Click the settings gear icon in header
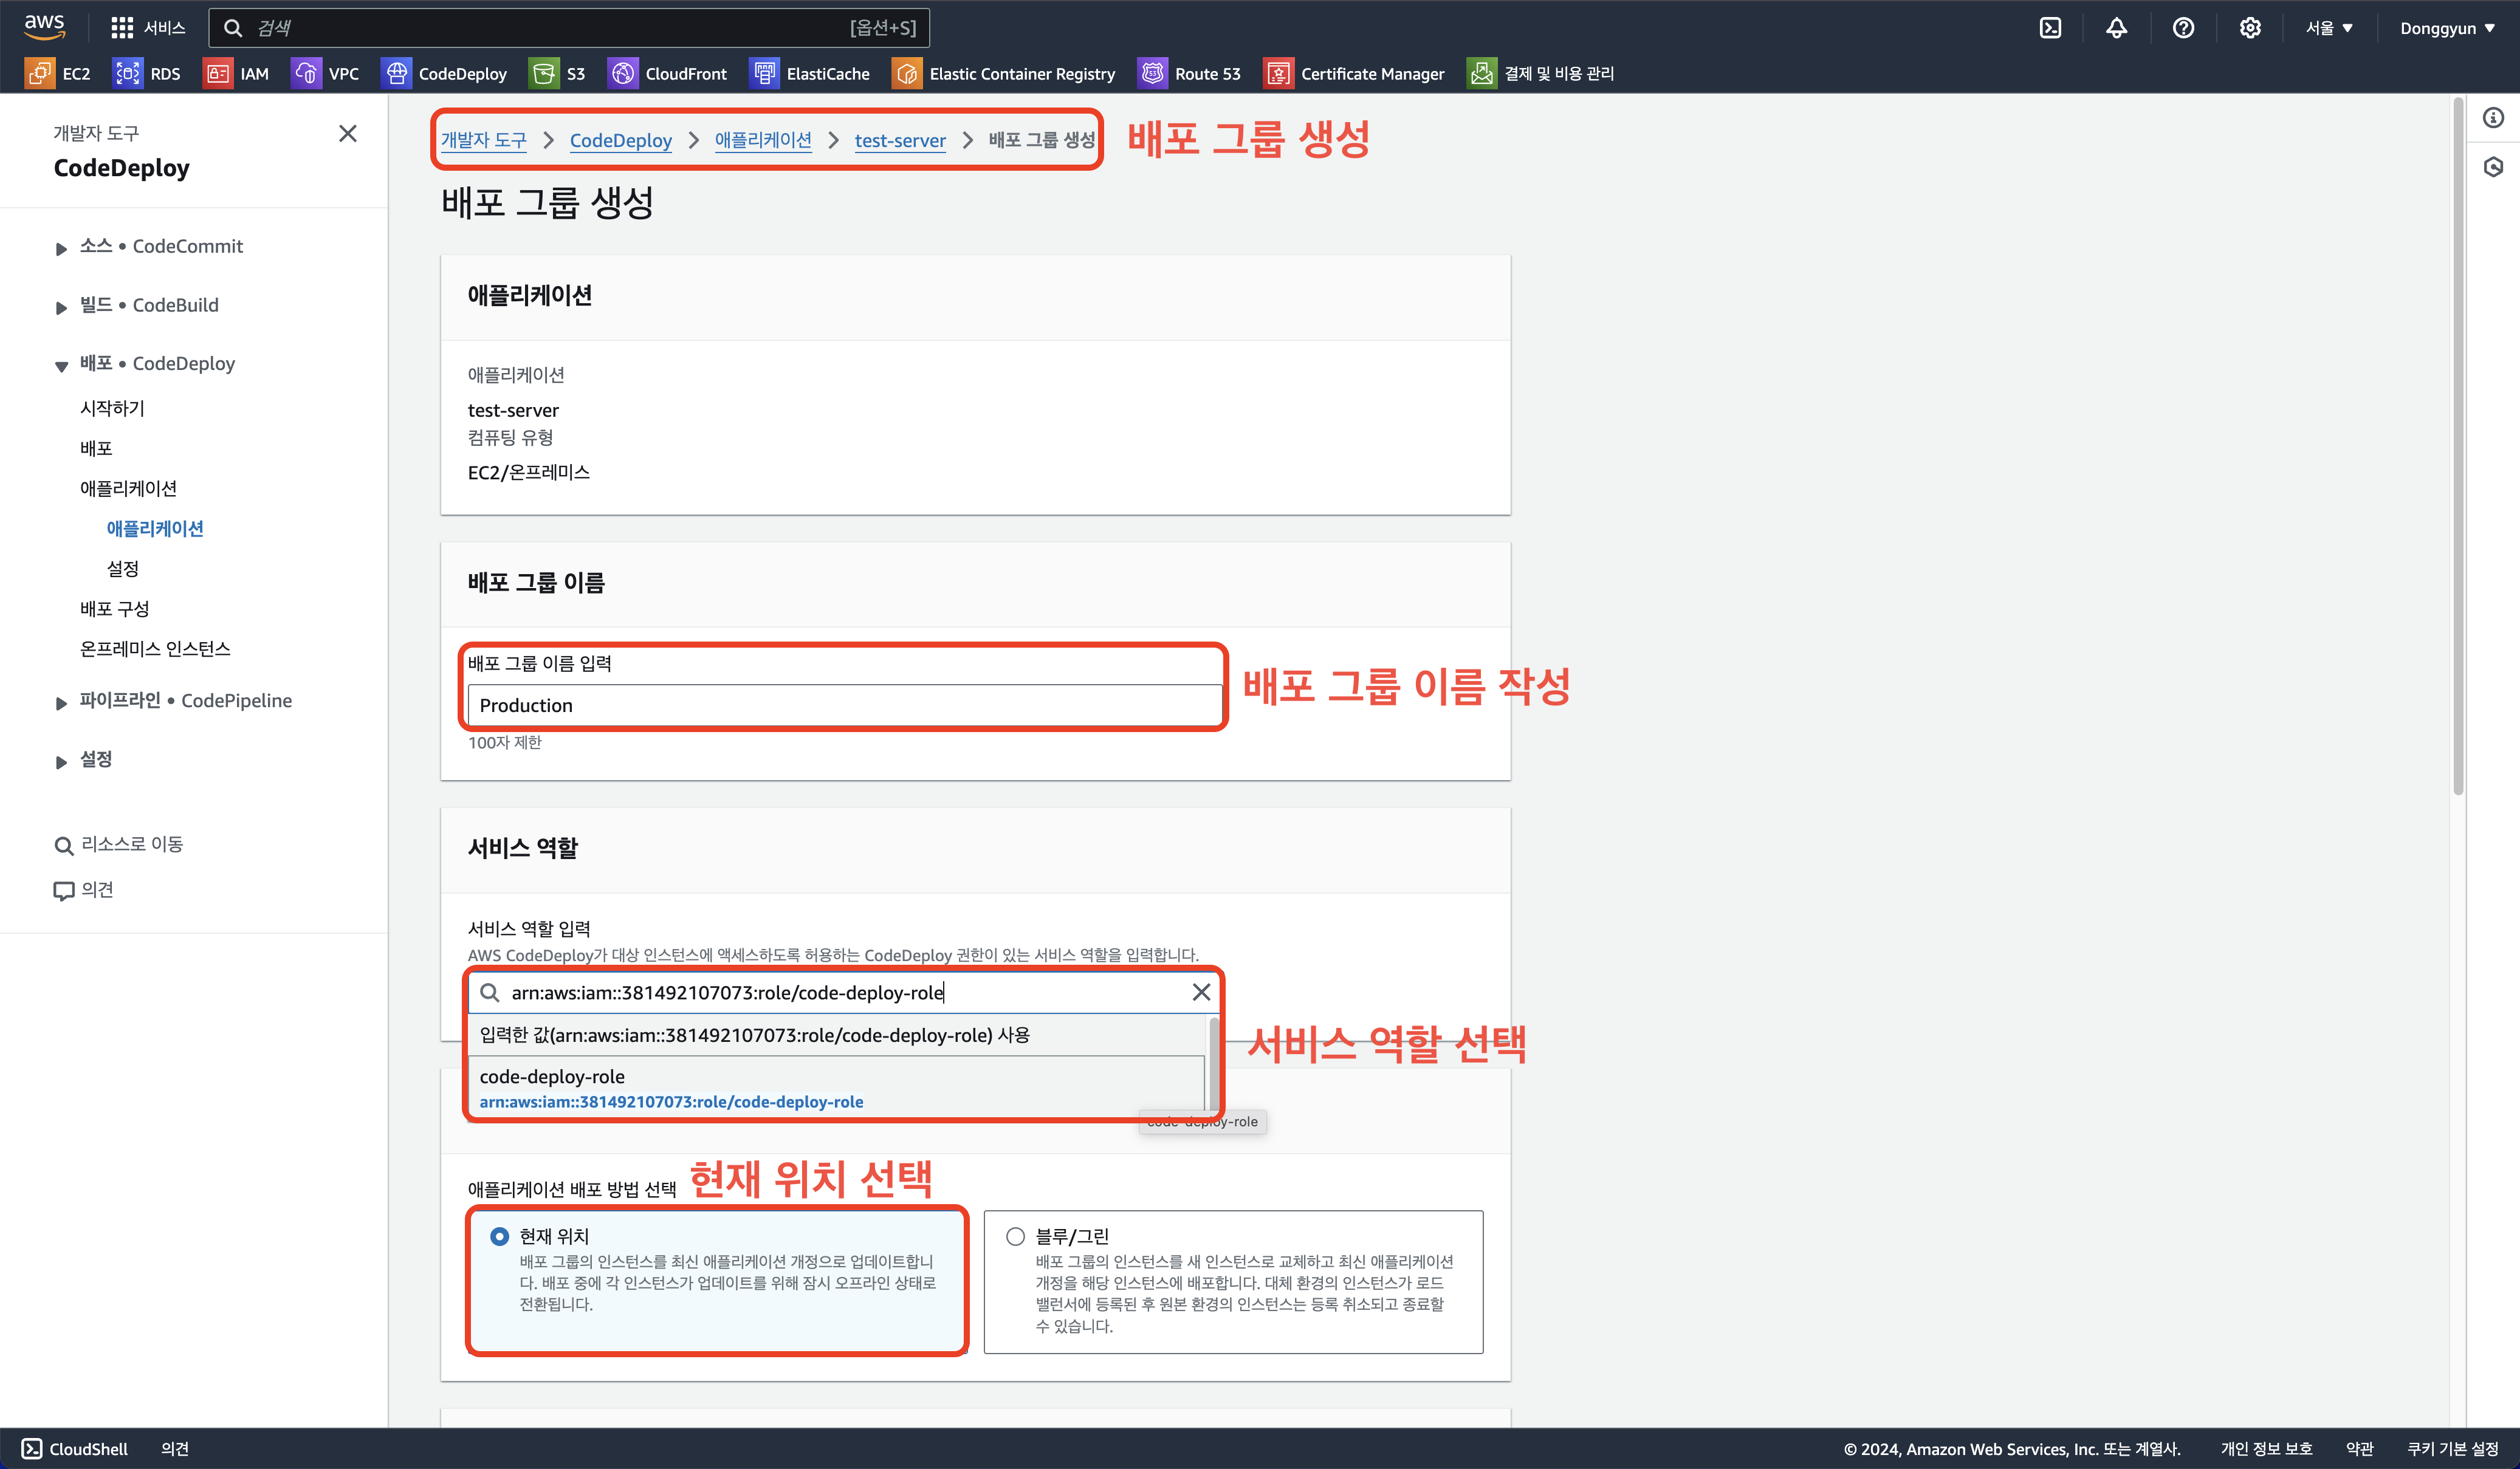The height and width of the screenshot is (1469, 2520). [x=2250, y=28]
